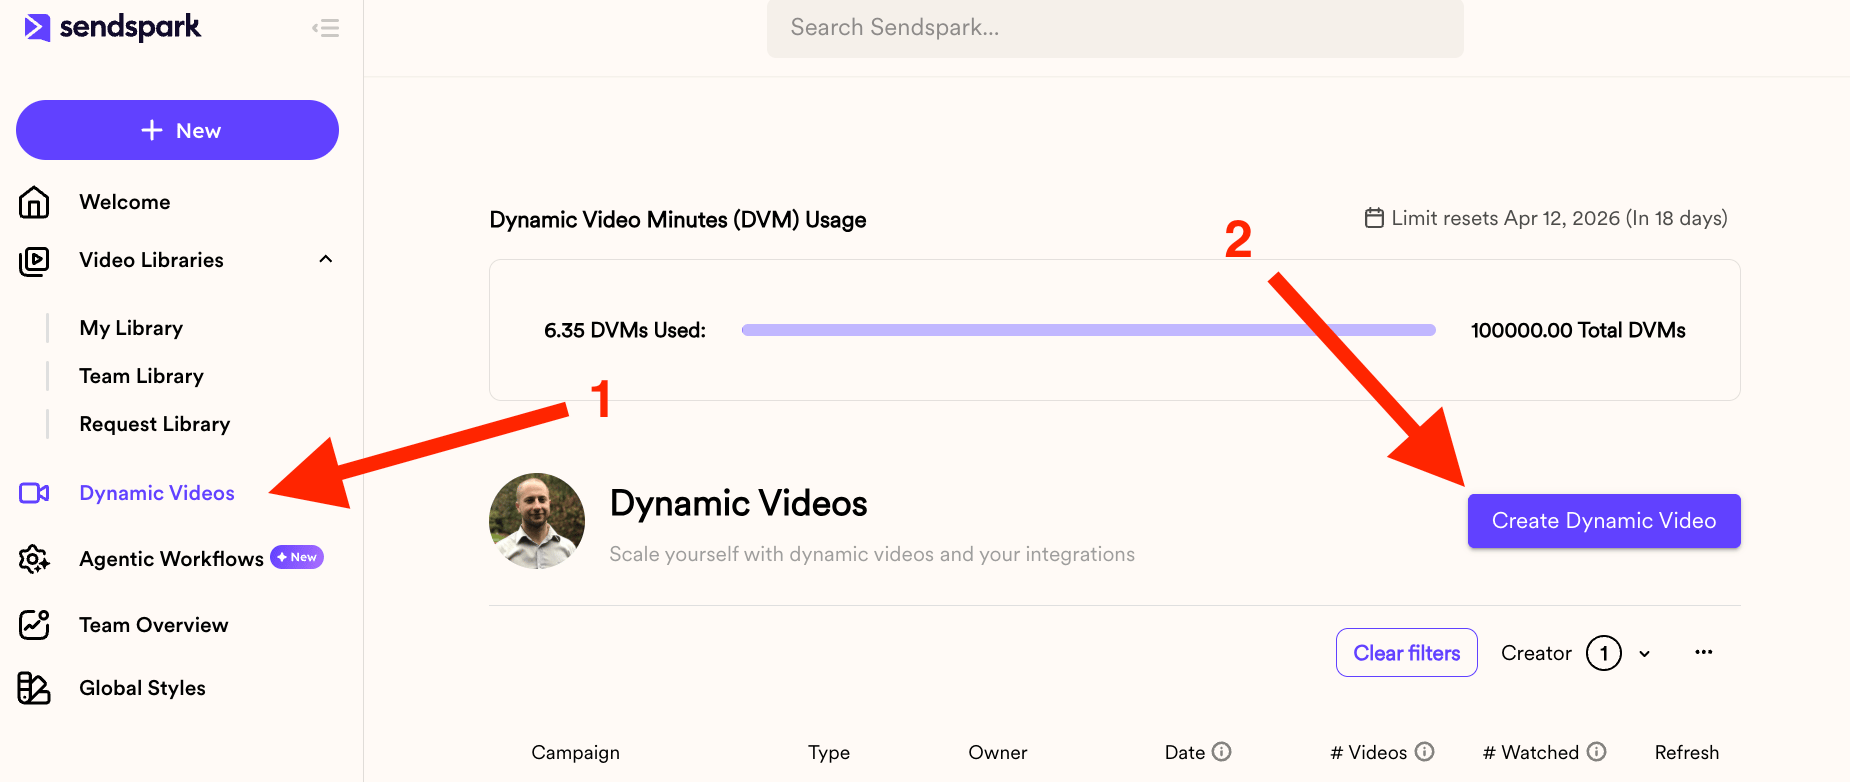Focus the Search Sendspark field

(1115, 28)
